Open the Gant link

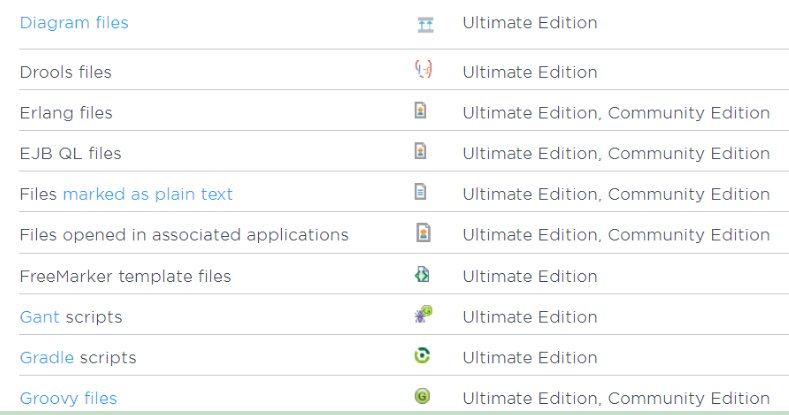(x=40, y=317)
